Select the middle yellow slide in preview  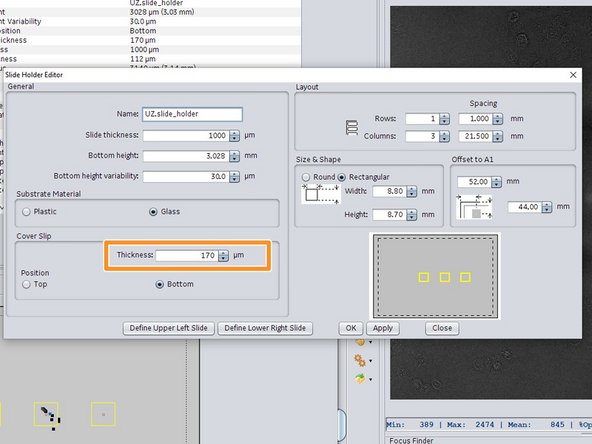coord(445,278)
